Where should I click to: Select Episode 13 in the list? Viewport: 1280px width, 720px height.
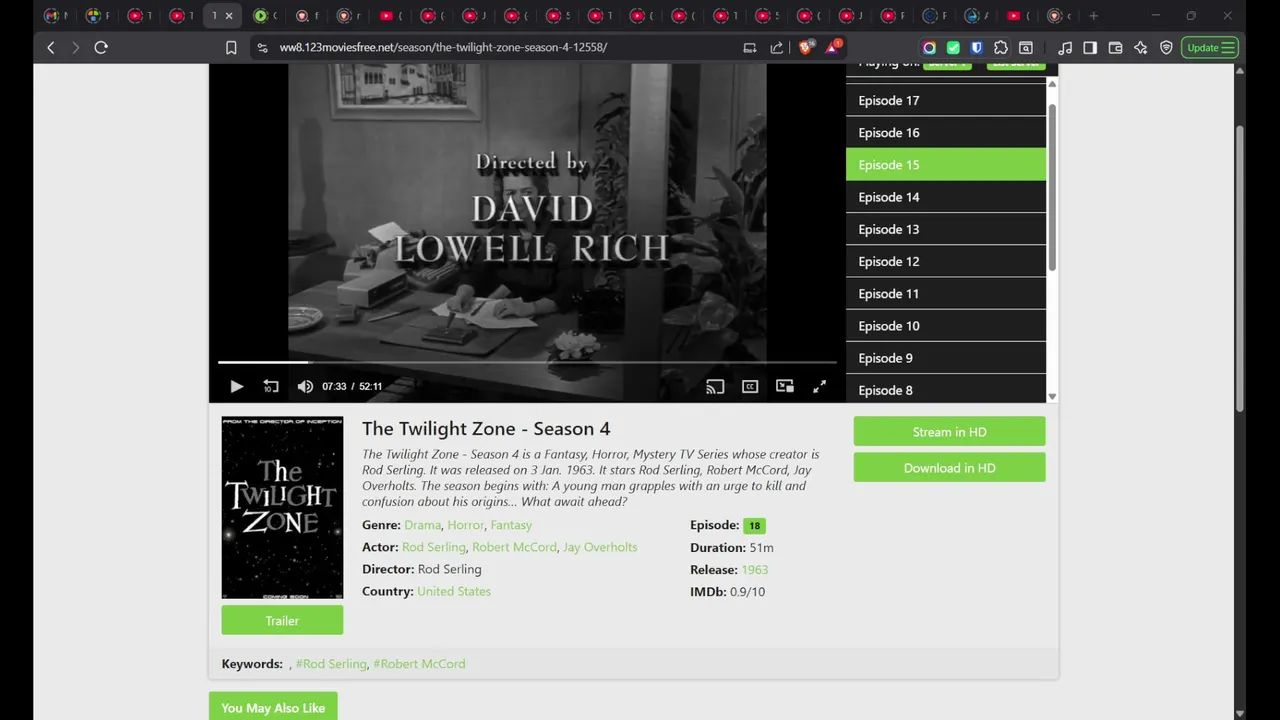tap(945, 229)
